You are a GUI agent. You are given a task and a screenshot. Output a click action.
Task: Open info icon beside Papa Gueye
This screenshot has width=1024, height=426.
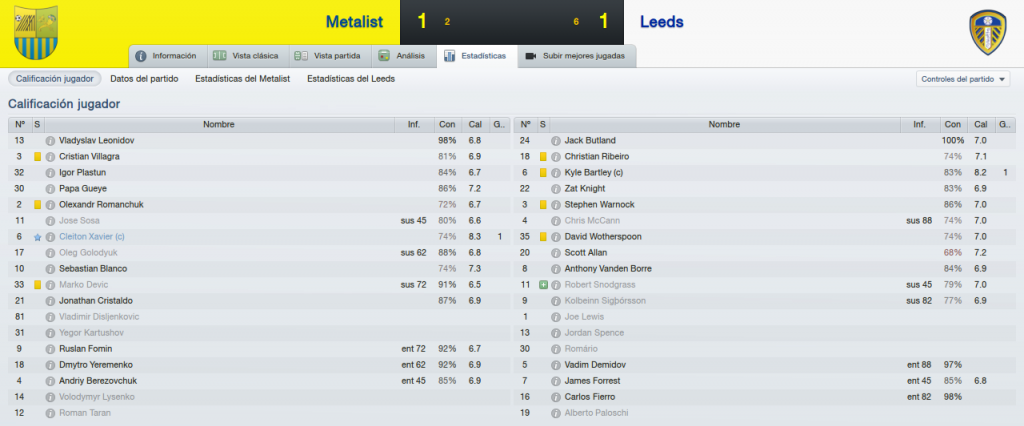click(x=50, y=189)
